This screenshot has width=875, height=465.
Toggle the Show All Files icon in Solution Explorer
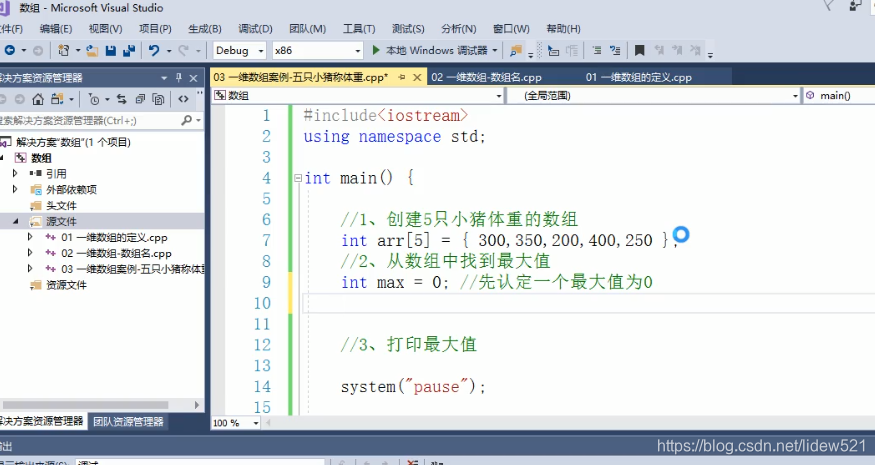(158, 99)
